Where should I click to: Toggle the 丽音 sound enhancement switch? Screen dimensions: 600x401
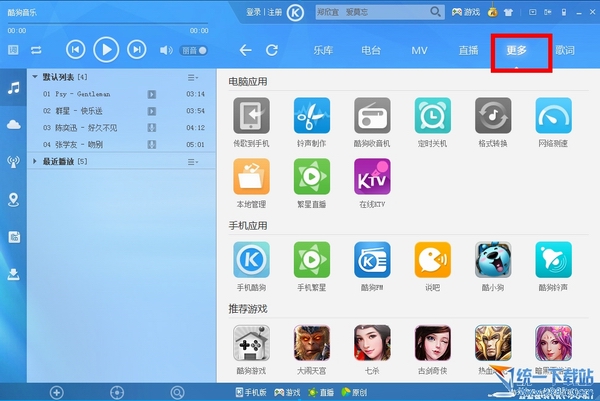[194, 50]
